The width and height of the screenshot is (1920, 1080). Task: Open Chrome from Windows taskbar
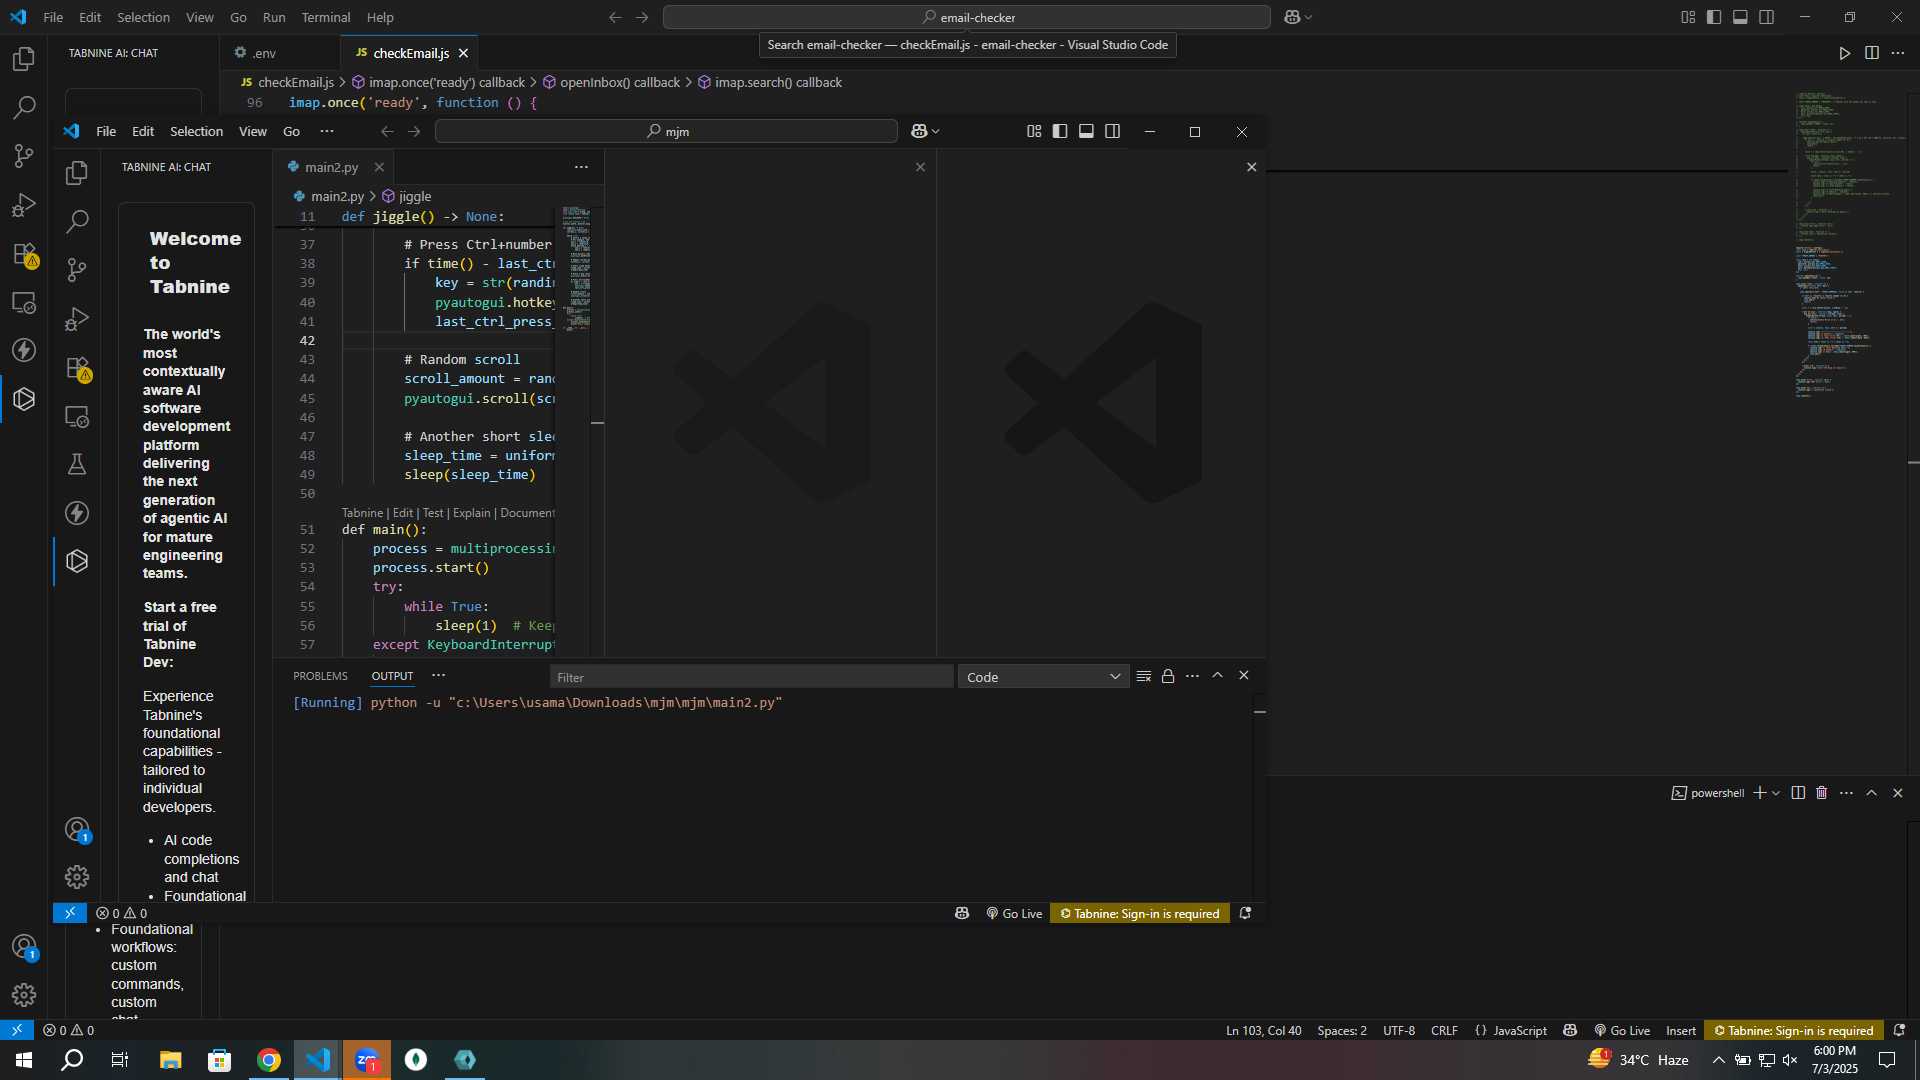point(269,1060)
